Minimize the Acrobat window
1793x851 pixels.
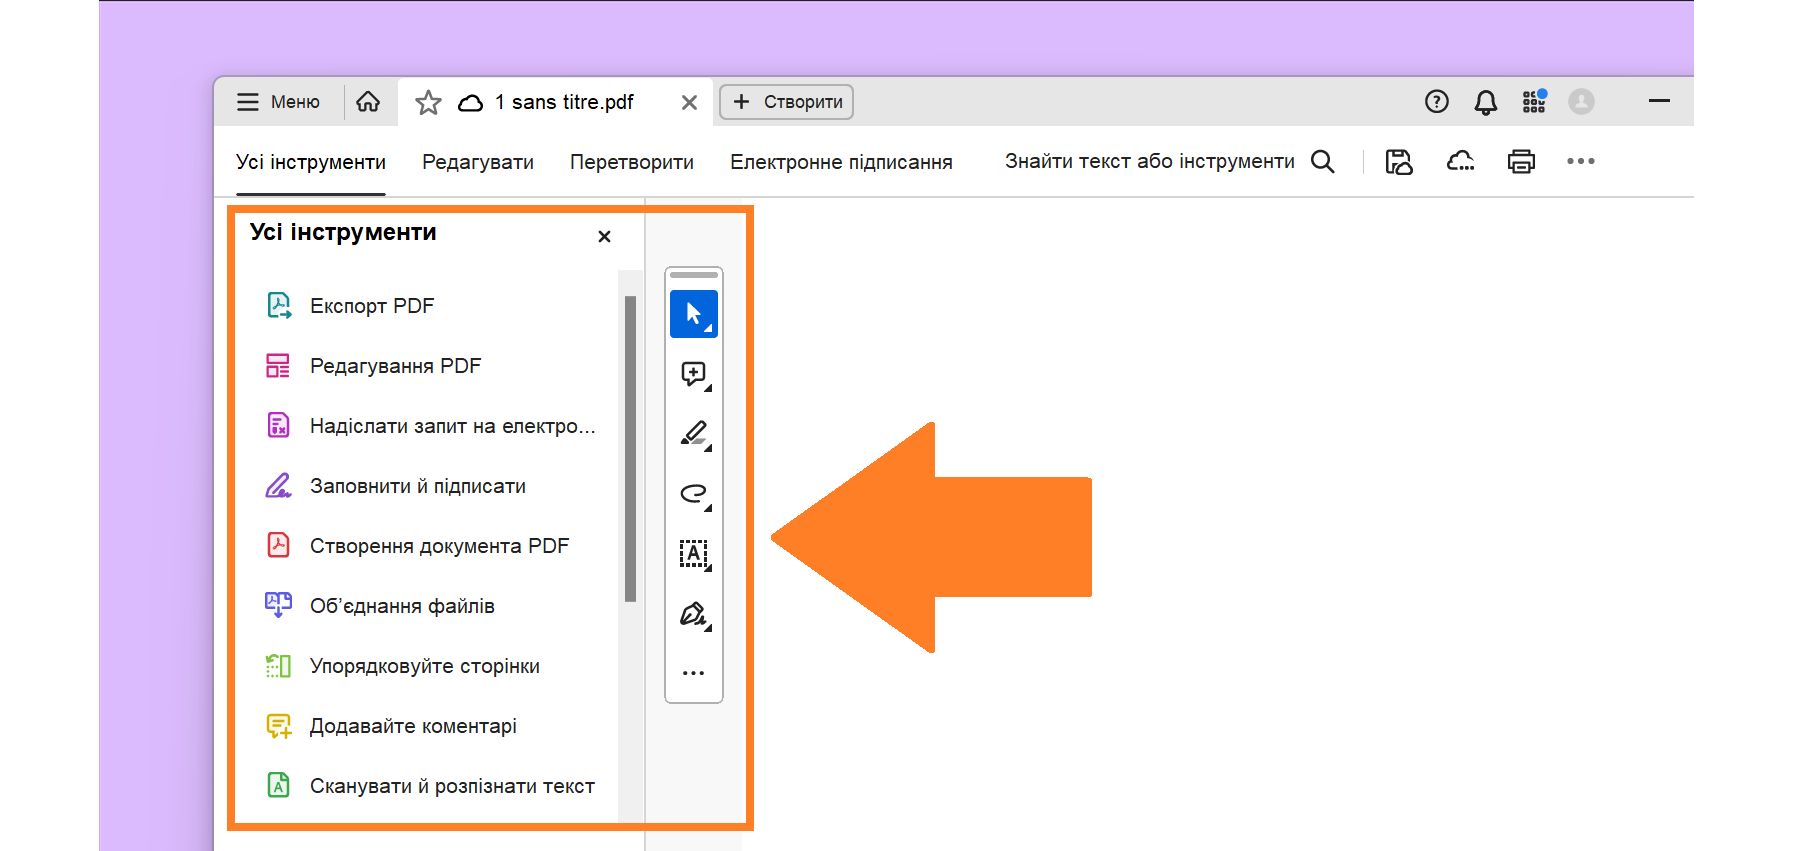click(x=1660, y=101)
